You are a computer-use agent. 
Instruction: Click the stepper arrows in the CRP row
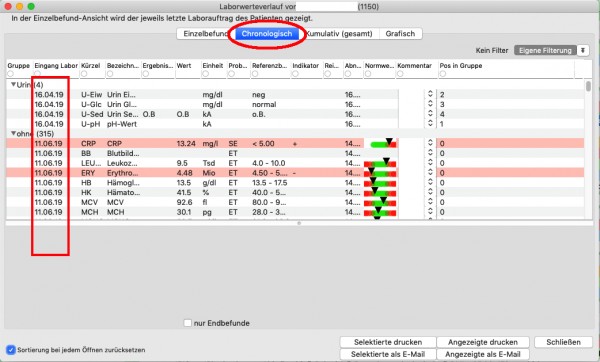click(x=430, y=143)
